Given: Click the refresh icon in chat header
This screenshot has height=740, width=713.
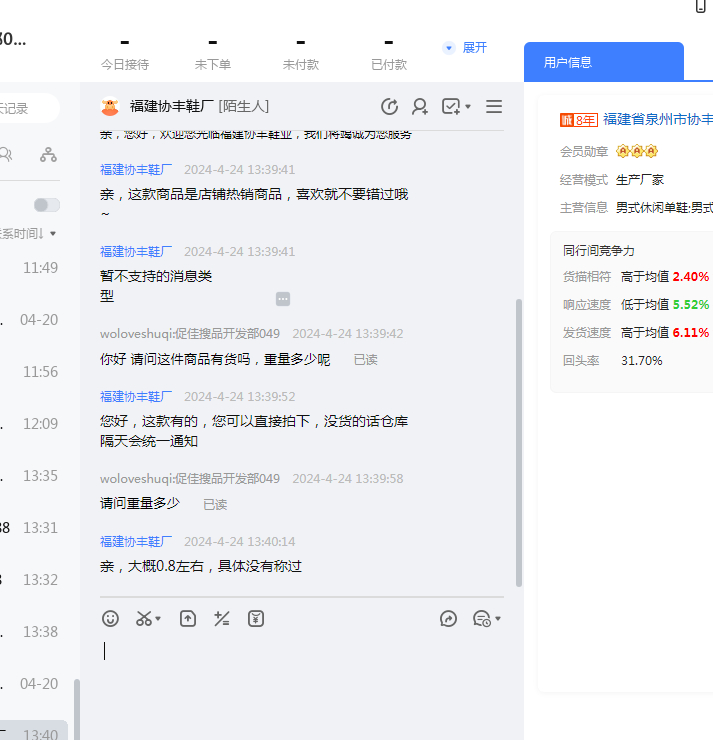Looking at the screenshot, I should pyautogui.click(x=390, y=107).
